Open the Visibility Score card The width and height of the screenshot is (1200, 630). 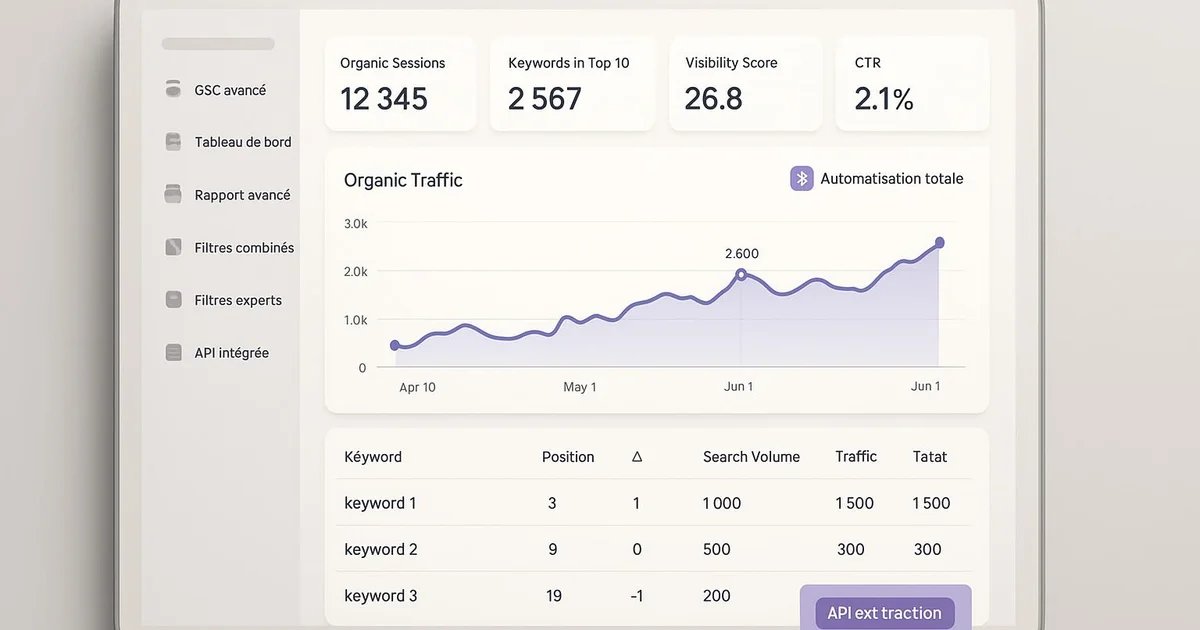745,84
